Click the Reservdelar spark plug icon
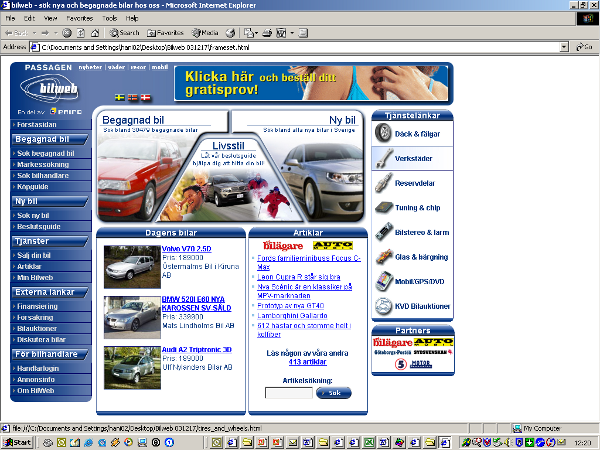This screenshot has height=450, width=600. [383, 183]
